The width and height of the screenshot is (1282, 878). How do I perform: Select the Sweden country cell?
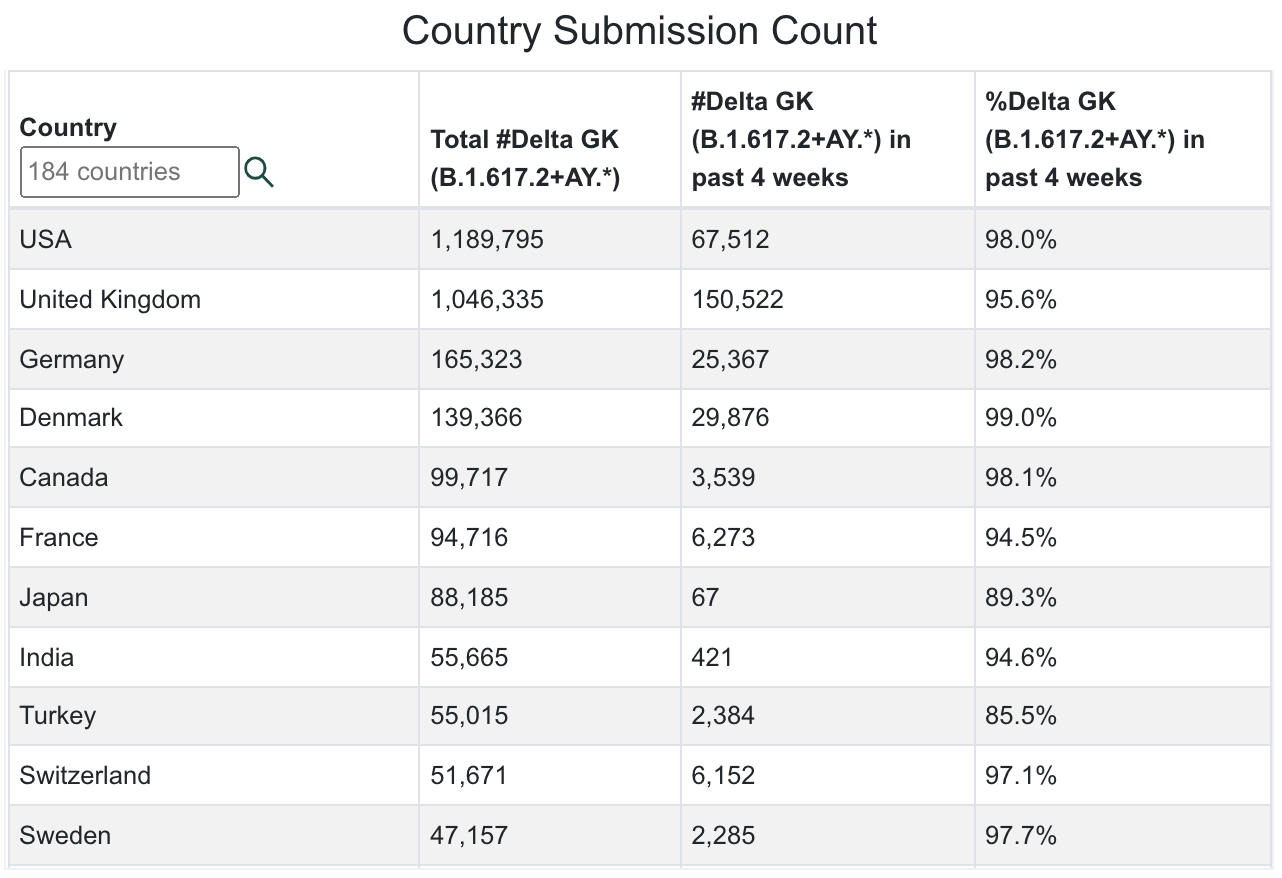214,835
